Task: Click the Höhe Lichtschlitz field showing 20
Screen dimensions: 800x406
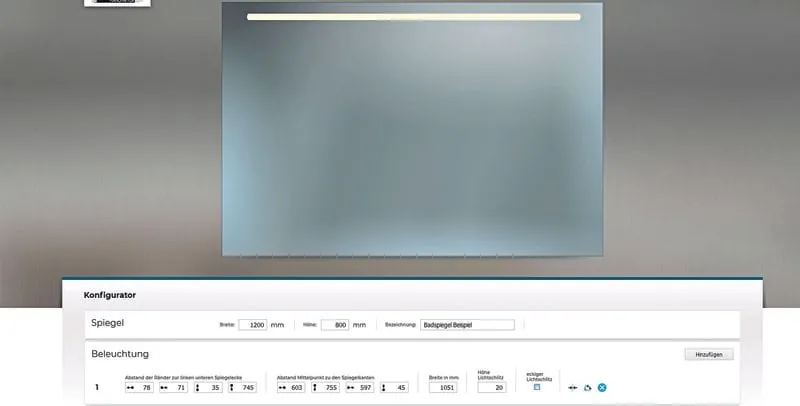Action: pyautogui.click(x=492, y=387)
